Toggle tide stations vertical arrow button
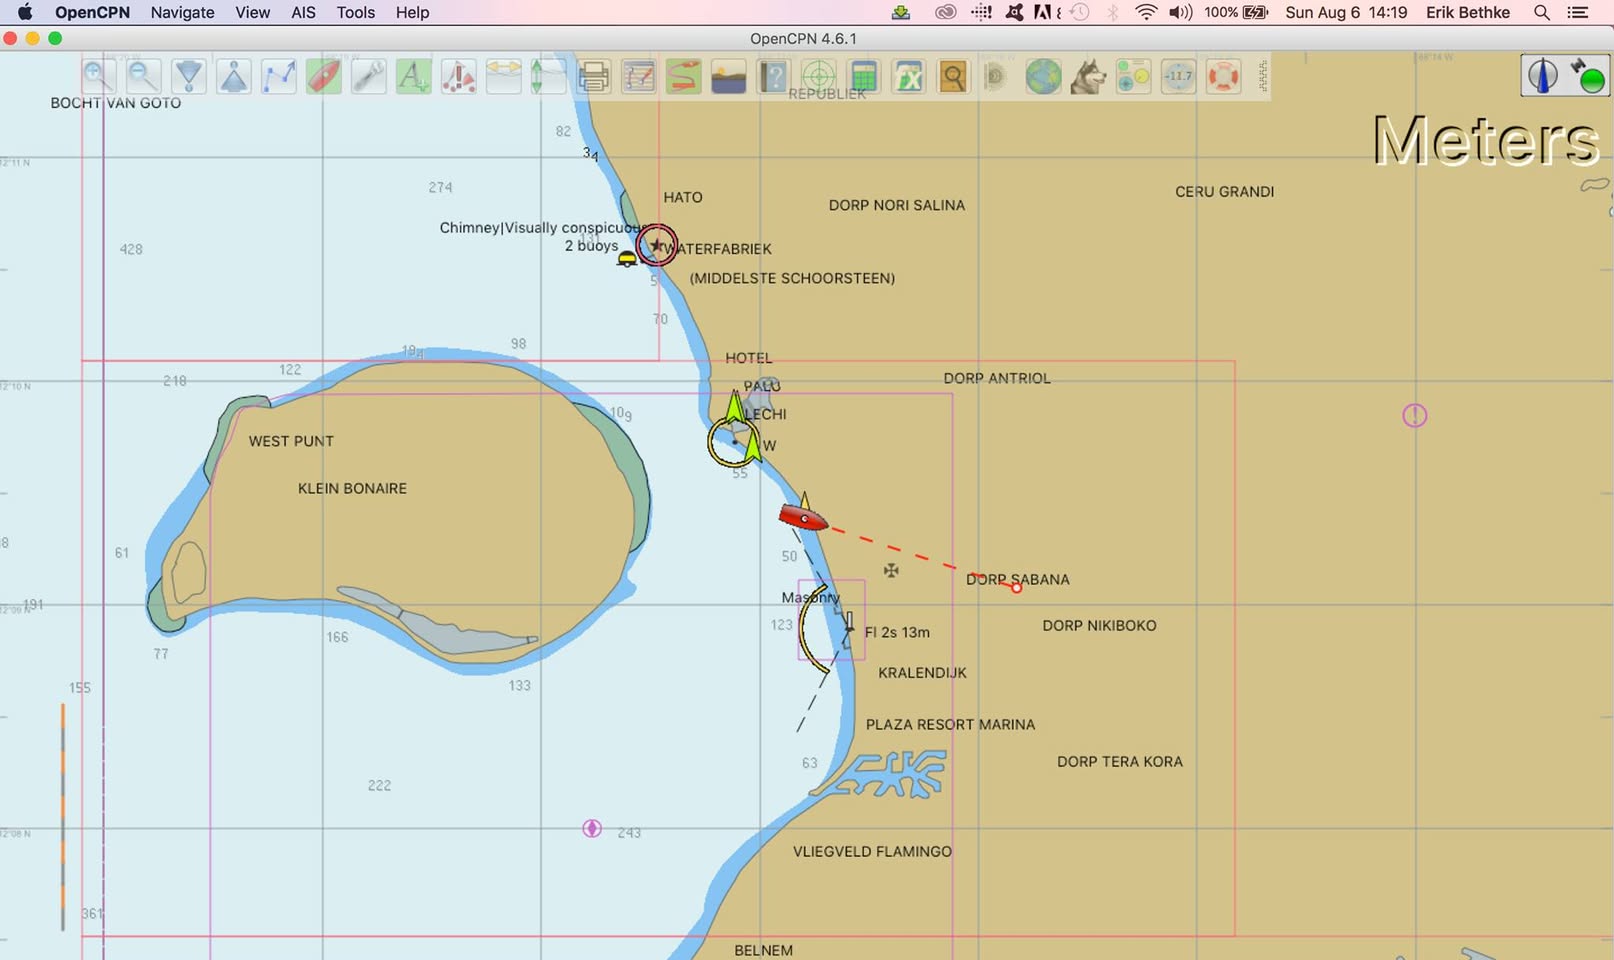Image resolution: width=1614 pixels, height=960 pixels. point(537,76)
